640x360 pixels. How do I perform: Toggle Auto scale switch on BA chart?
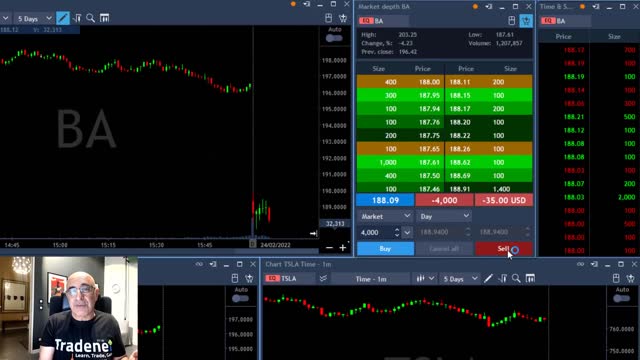[x=334, y=38]
